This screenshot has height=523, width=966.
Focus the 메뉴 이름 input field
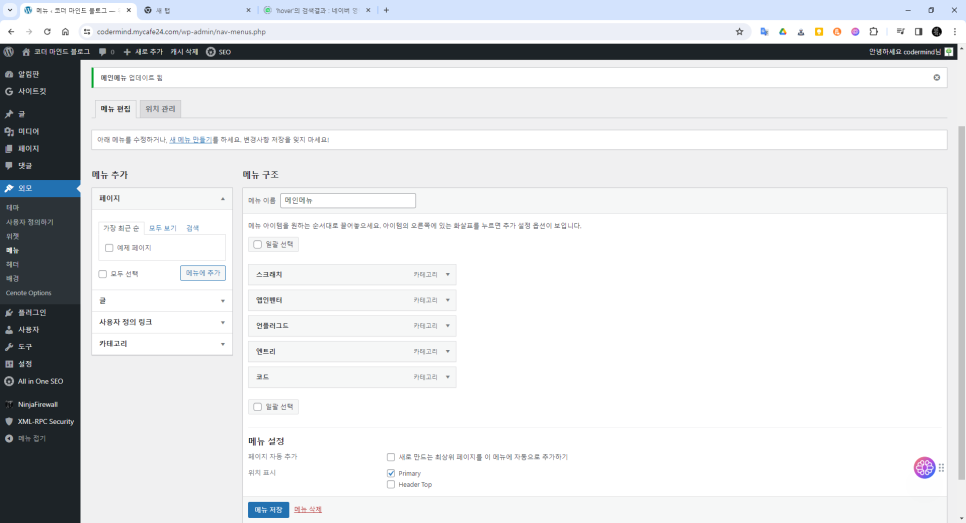click(x=347, y=200)
